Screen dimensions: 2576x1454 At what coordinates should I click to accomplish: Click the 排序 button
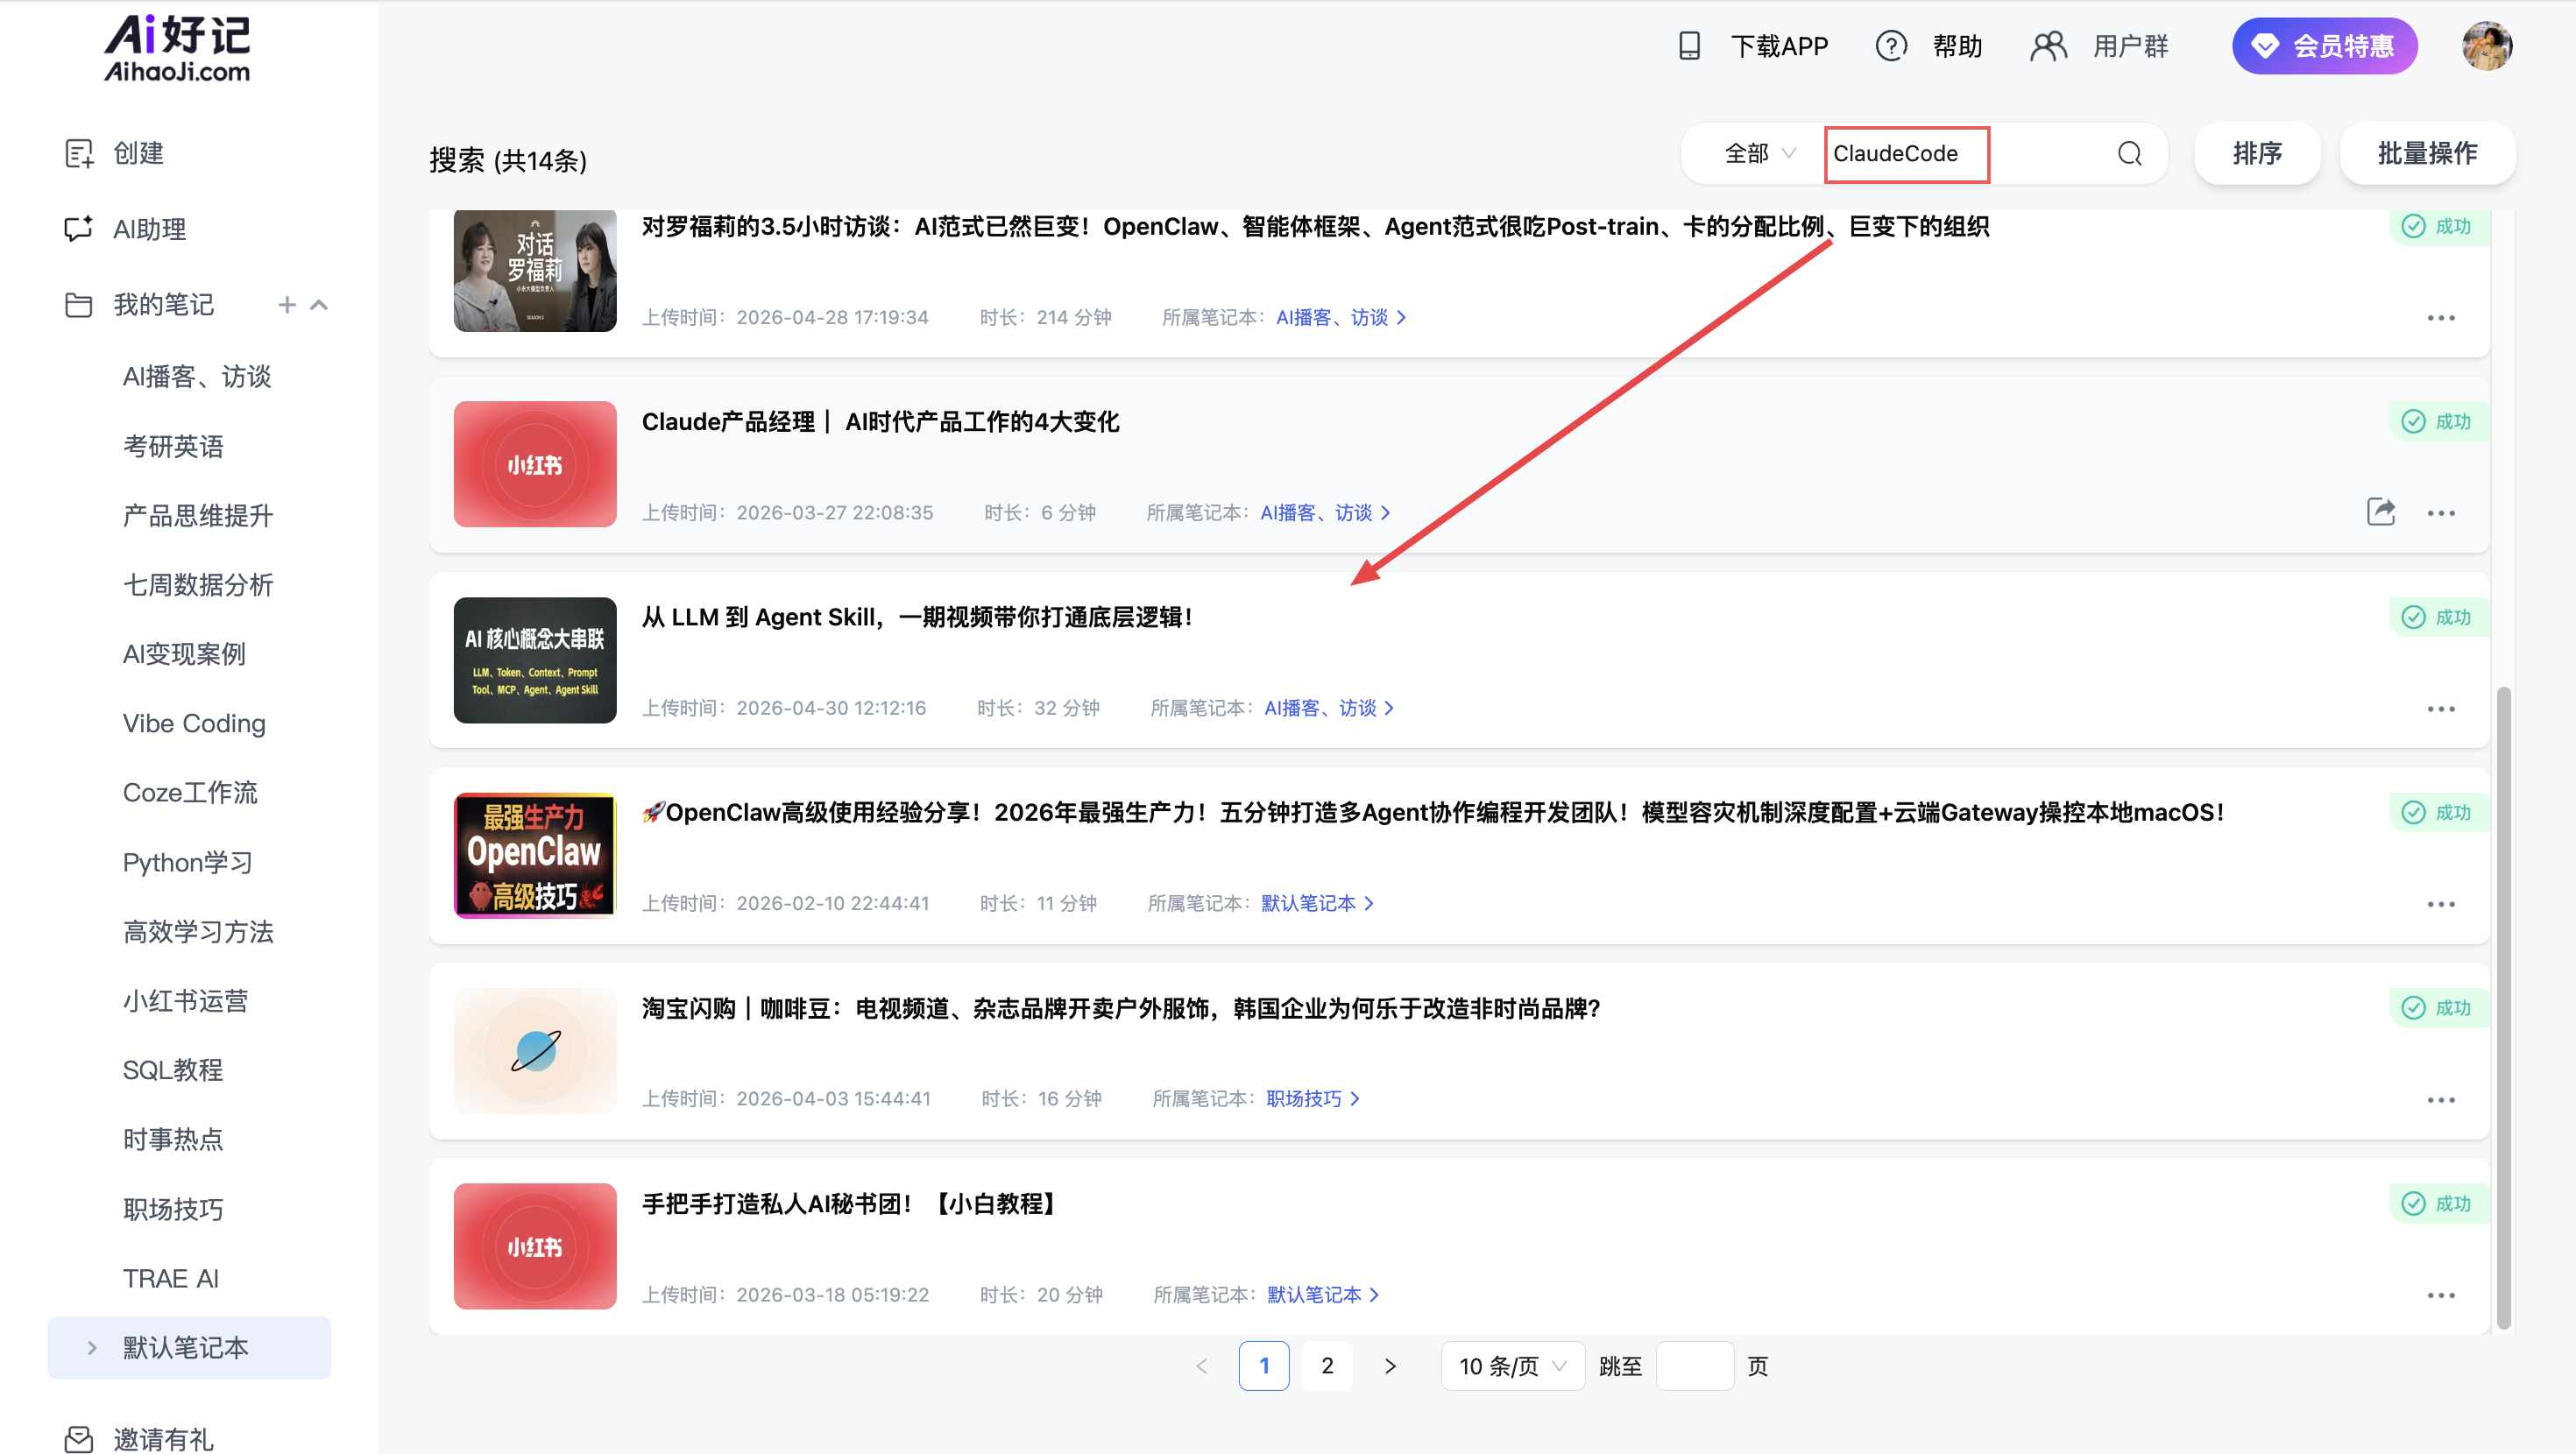2257,154
